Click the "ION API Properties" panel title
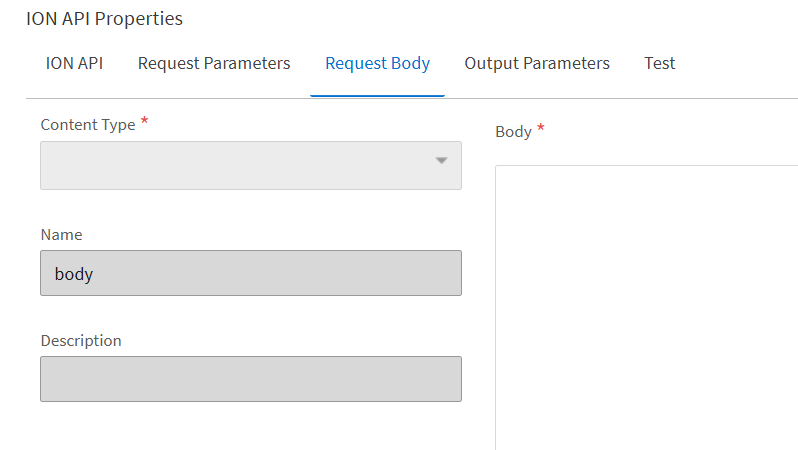The width and height of the screenshot is (798, 450). [104, 19]
